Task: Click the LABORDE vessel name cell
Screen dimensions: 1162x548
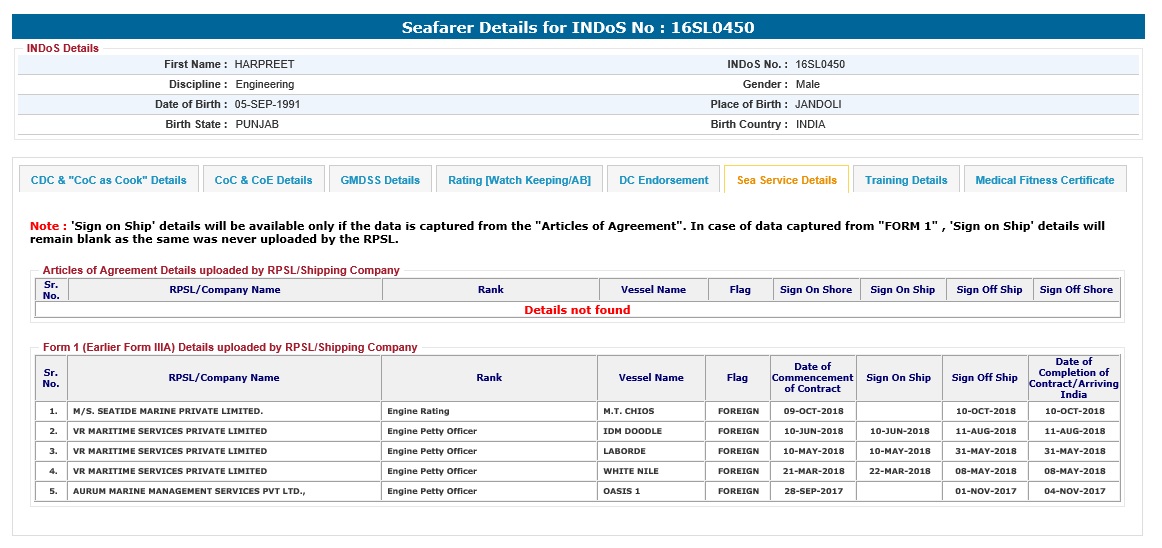Action: pyautogui.click(x=625, y=451)
